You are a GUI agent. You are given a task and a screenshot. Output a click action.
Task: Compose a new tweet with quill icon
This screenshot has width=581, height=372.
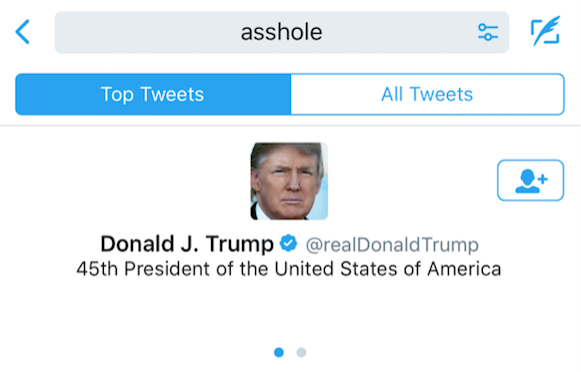pos(545,31)
